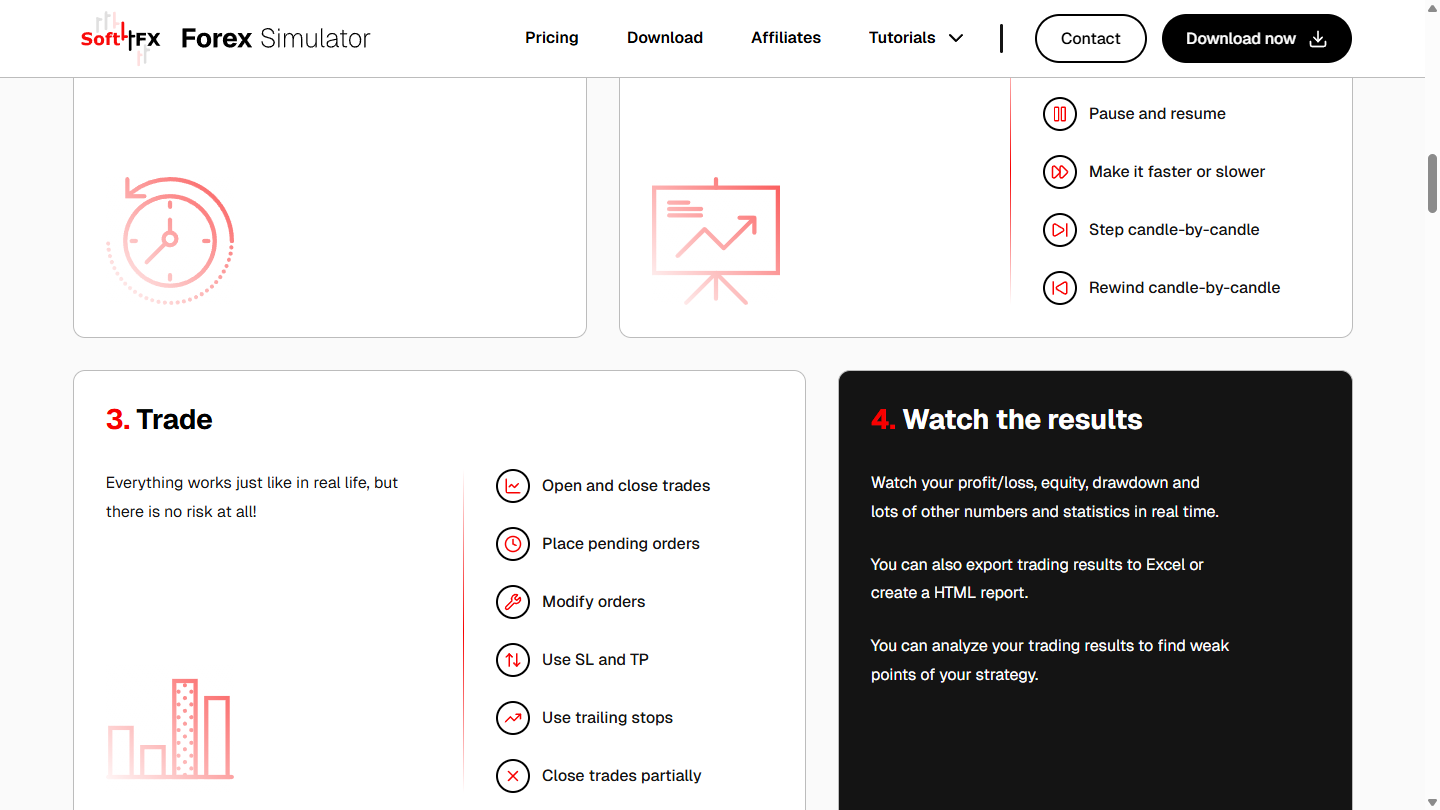This screenshot has width=1440, height=810.
Task: Click the Place pending orders clock icon
Action: coord(513,544)
